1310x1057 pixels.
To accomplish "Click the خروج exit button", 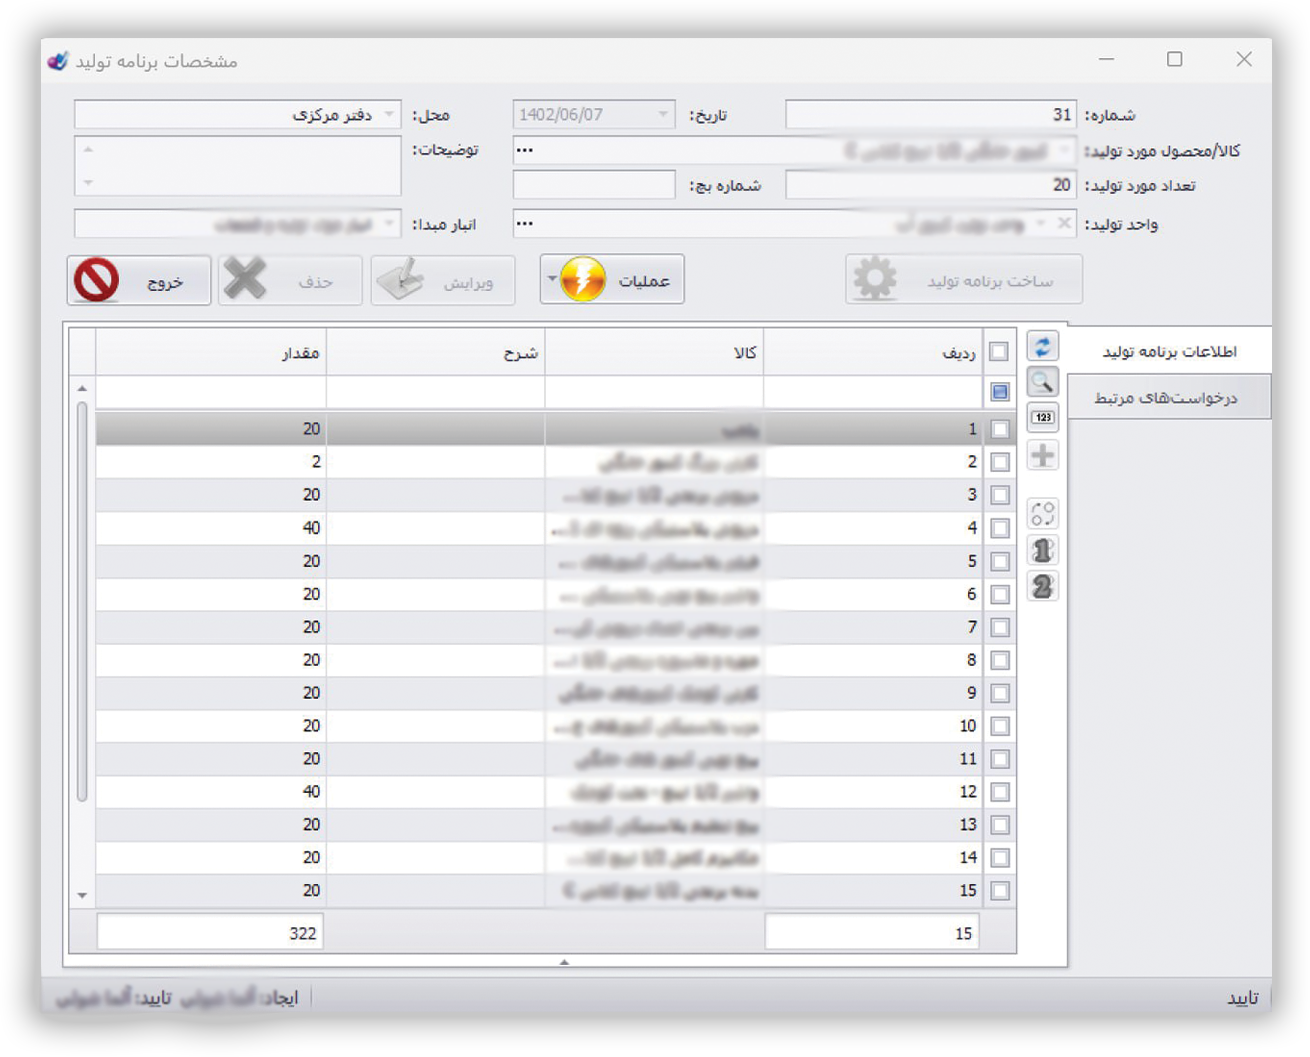I will click(139, 280).
